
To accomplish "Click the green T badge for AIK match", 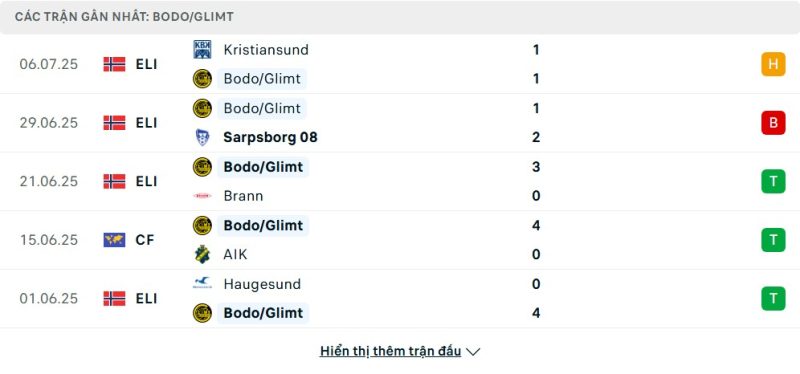I will point(773,240).
